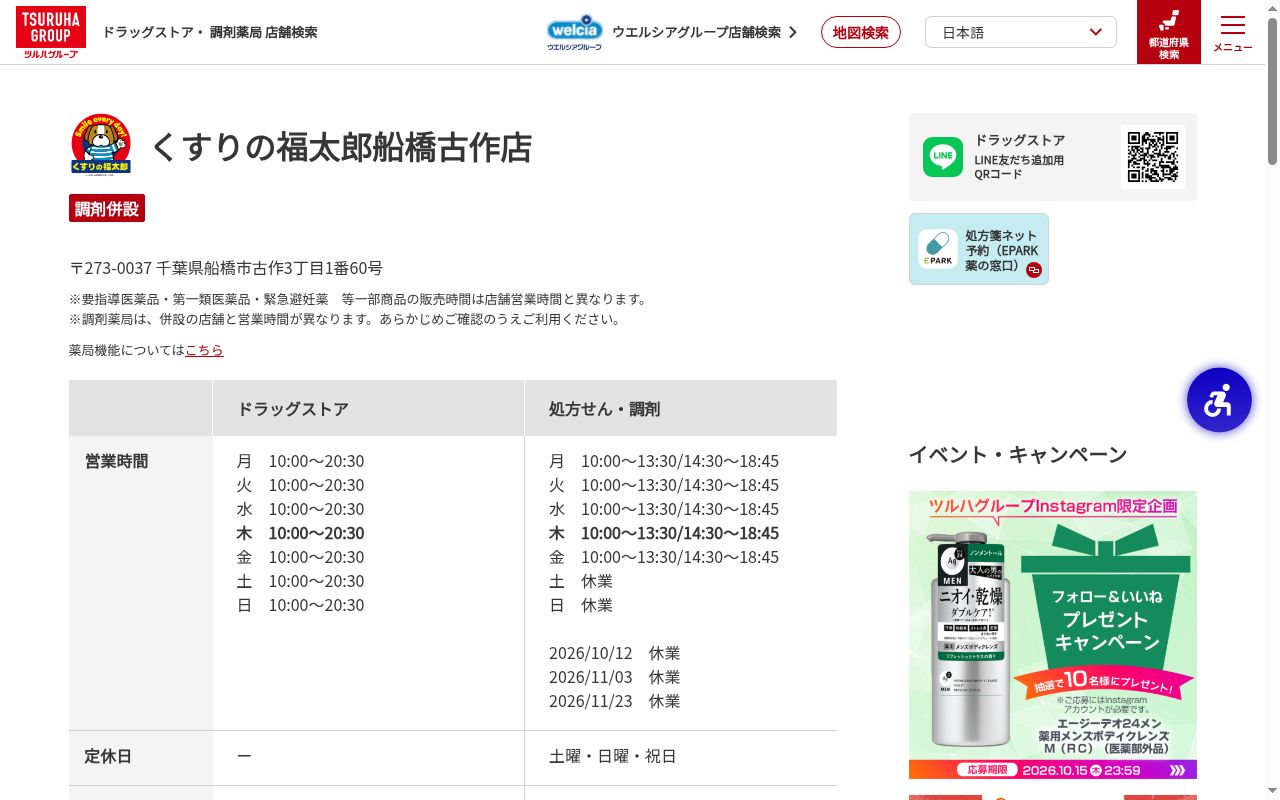This screenshot has height=800, width=1280.
Task: Click the chevron after ウエルシアグループ店舗検索
Action: 793,32
